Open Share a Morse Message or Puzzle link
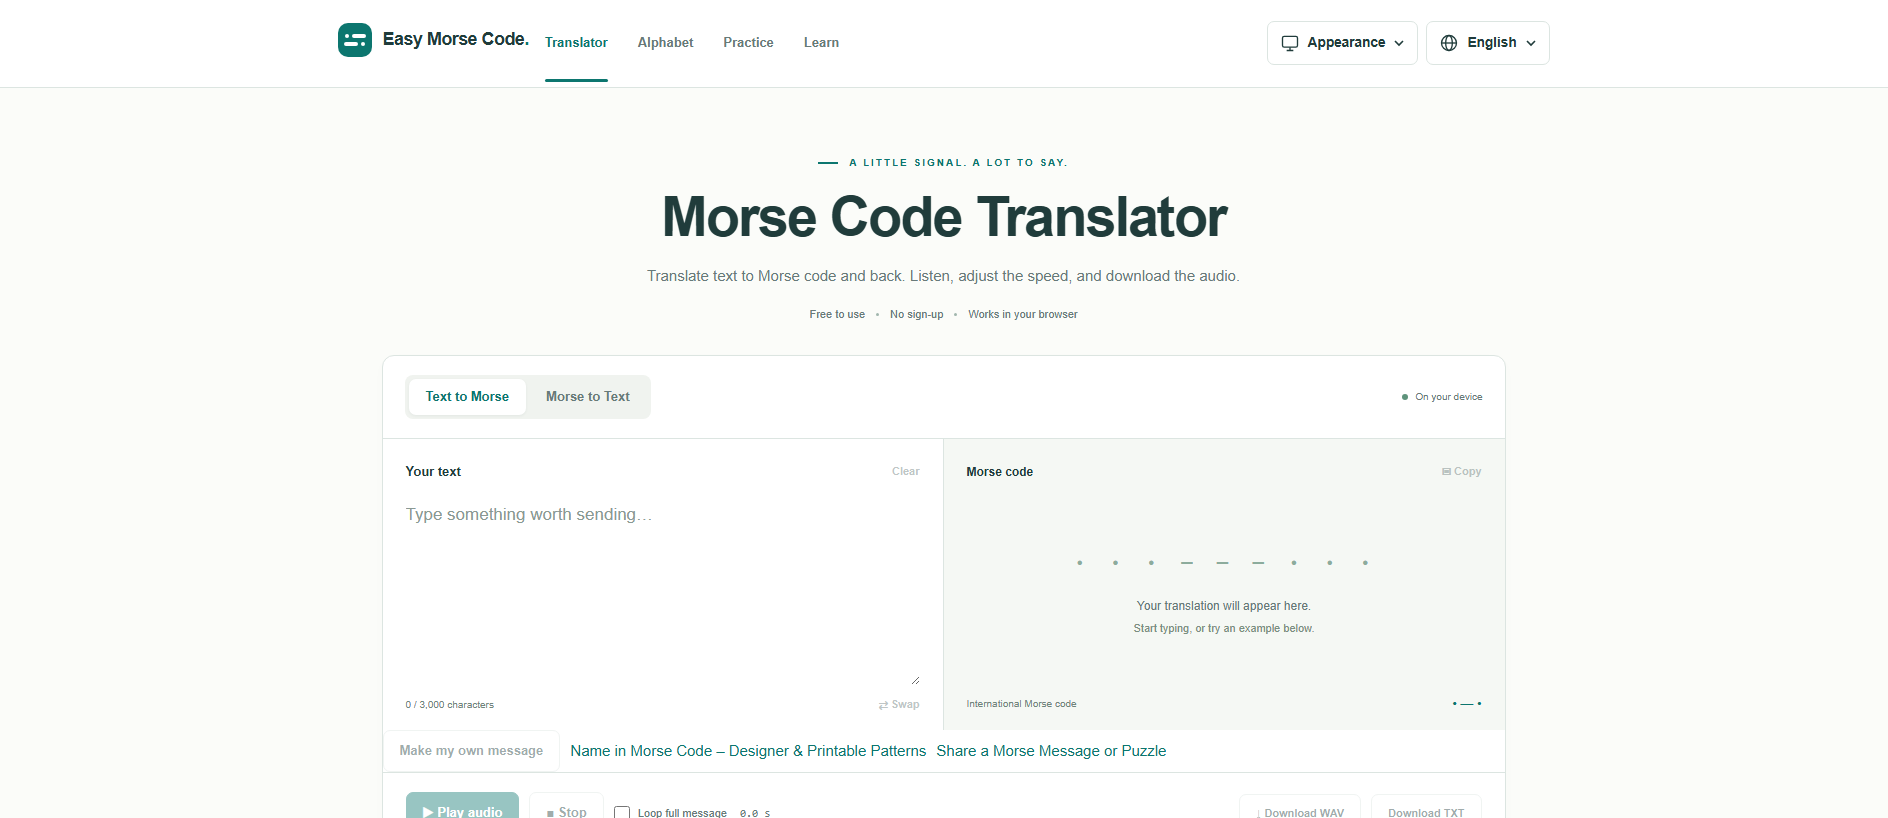Viewport: 1888px width, 818px height. pos(1051,751)
